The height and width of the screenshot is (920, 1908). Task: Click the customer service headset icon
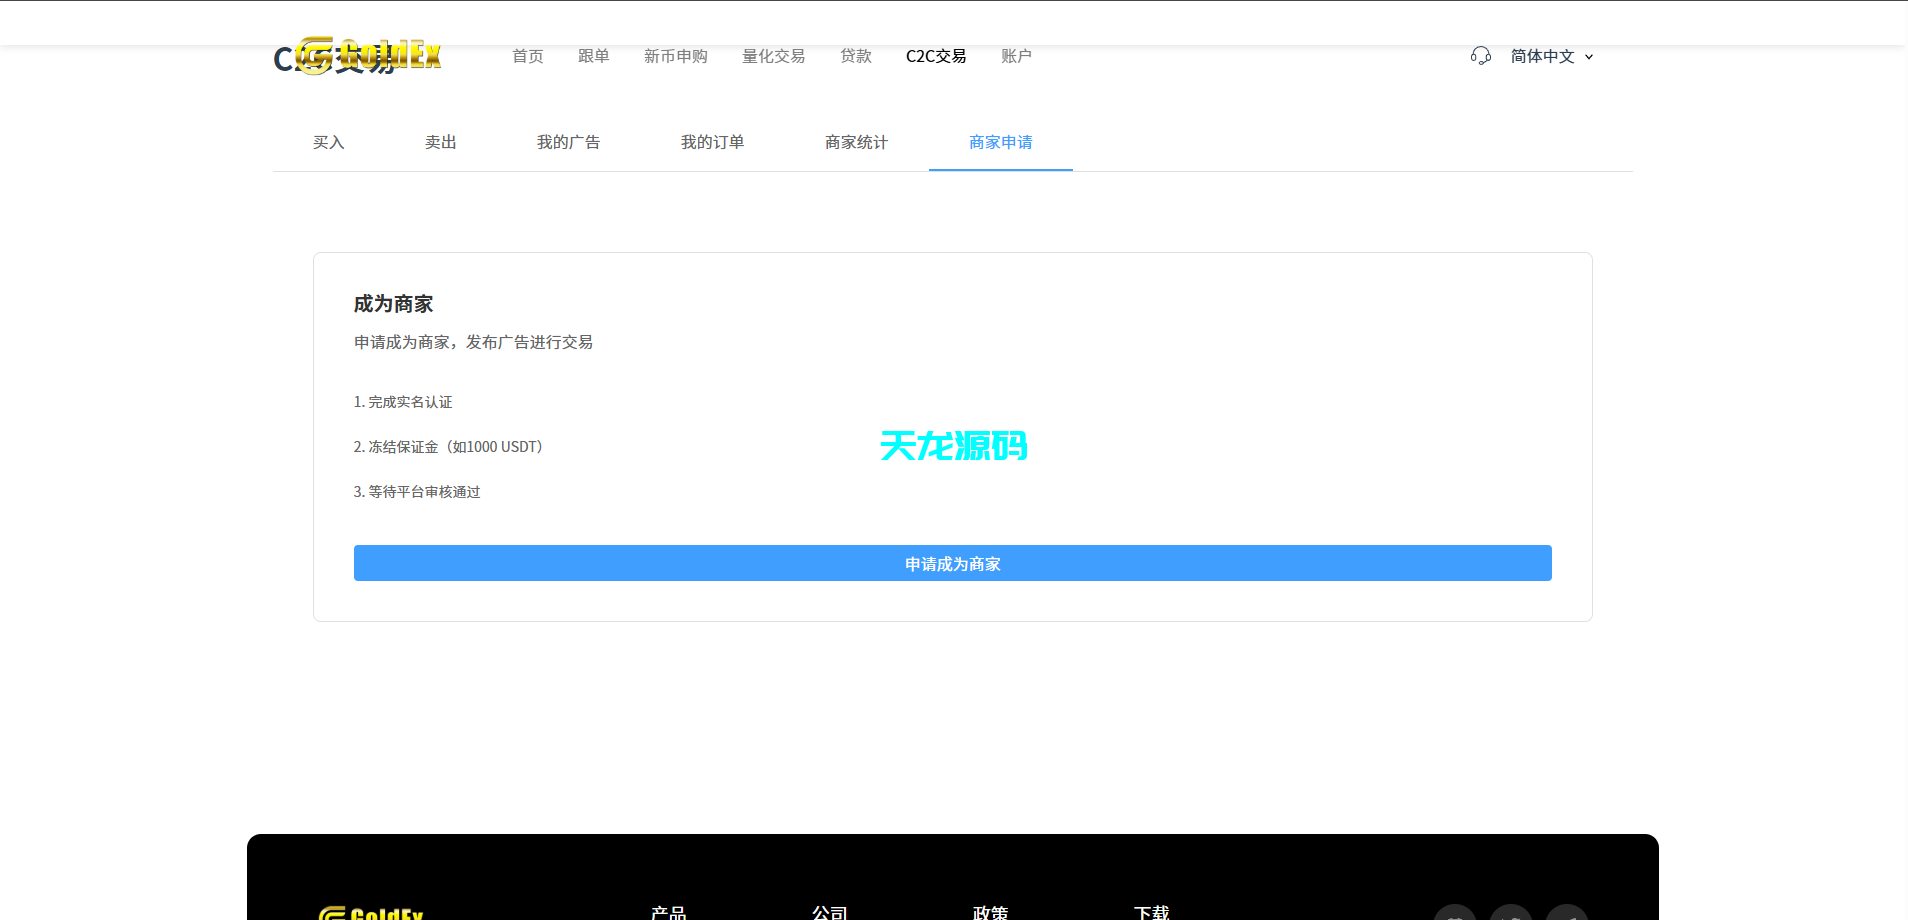(1481, 57)
